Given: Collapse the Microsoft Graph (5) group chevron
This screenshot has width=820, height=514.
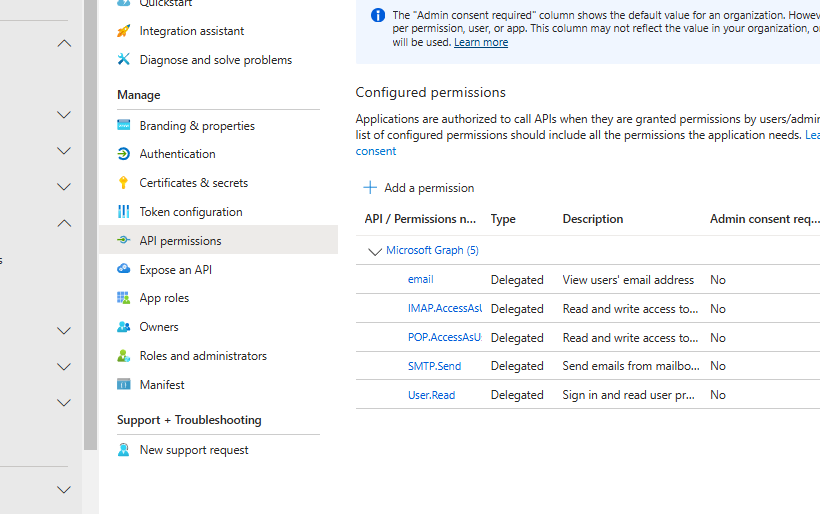Looking at the screenshot, I should (x=374, y=252).
